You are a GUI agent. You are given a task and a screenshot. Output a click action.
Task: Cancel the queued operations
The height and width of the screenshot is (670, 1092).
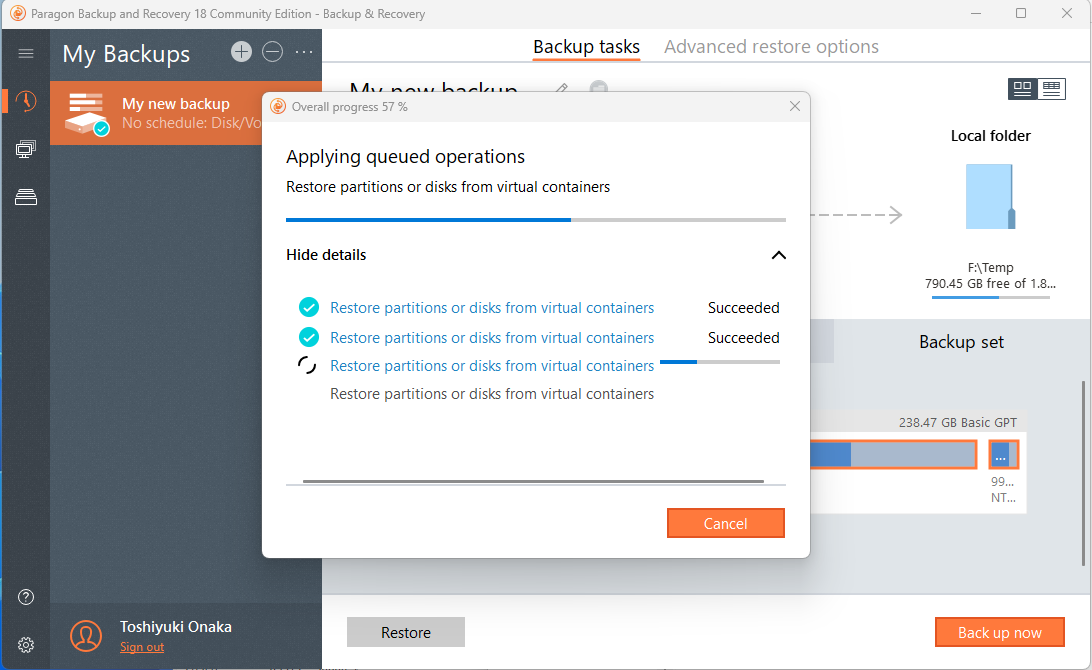[726, 523]
